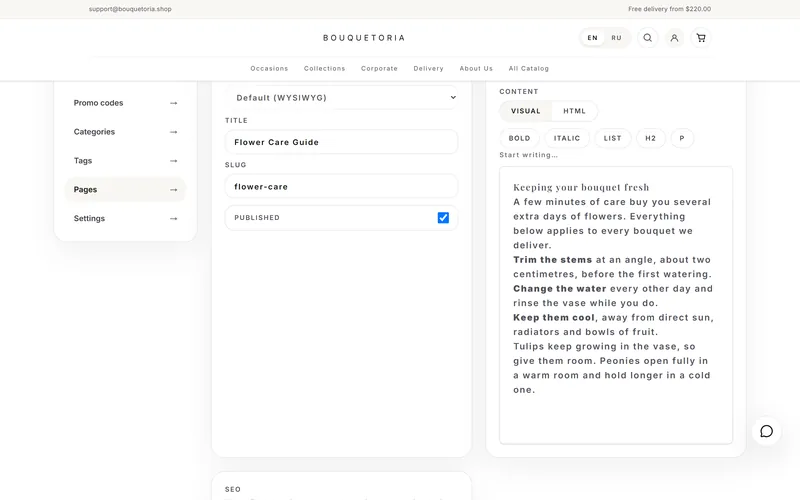Viewport: 800px width, 500px height.
Task: Switch language to RU
Action: coord(616,38)
